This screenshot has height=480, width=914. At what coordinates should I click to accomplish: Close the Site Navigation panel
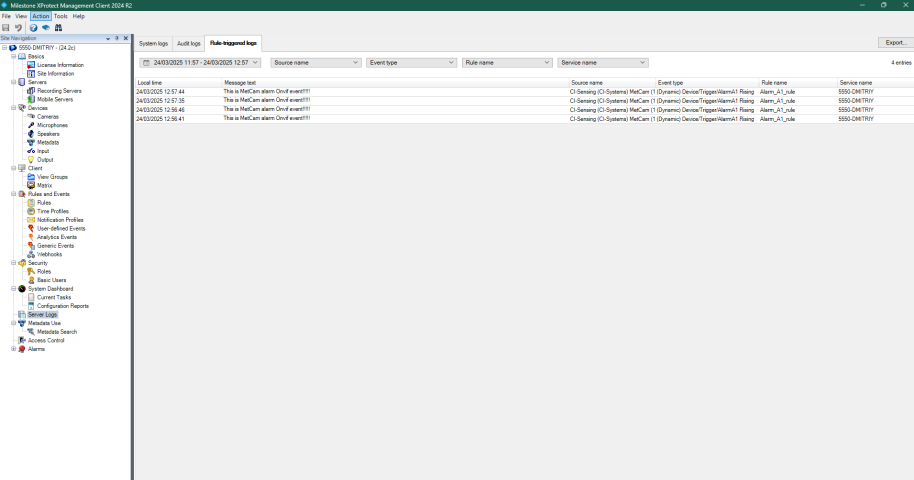pos(125,38)
